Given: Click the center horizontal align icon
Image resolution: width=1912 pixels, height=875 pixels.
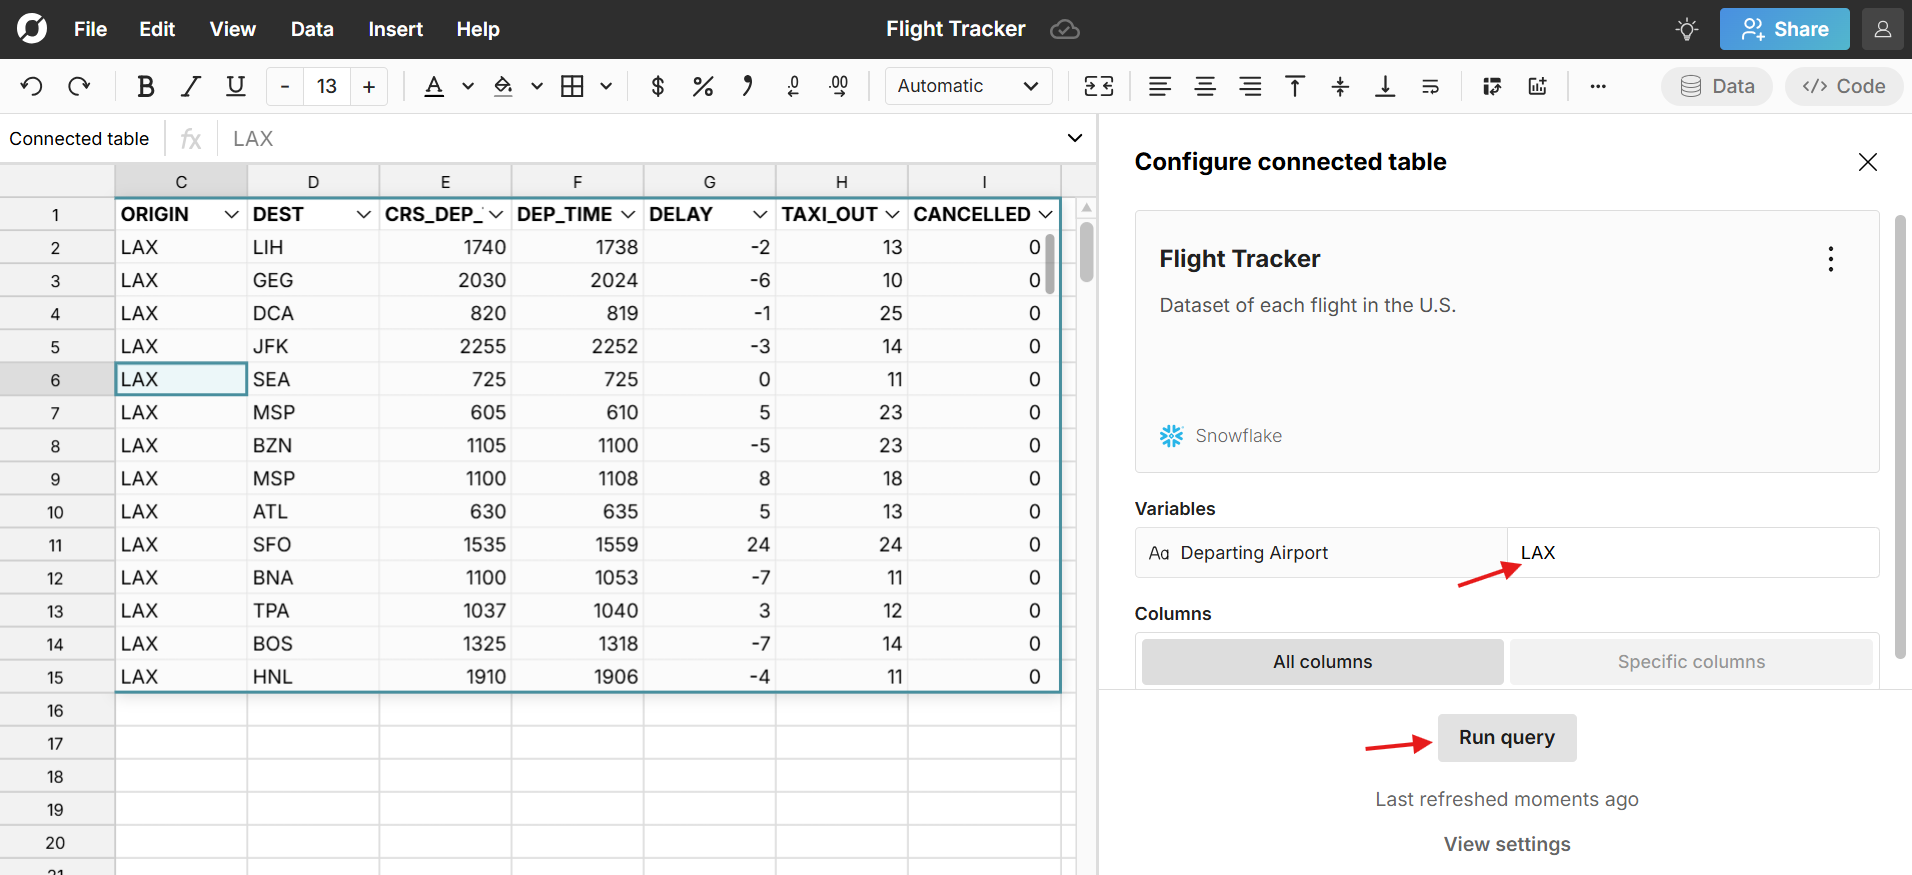Looking at the screenshot, I should [1205, 87].
